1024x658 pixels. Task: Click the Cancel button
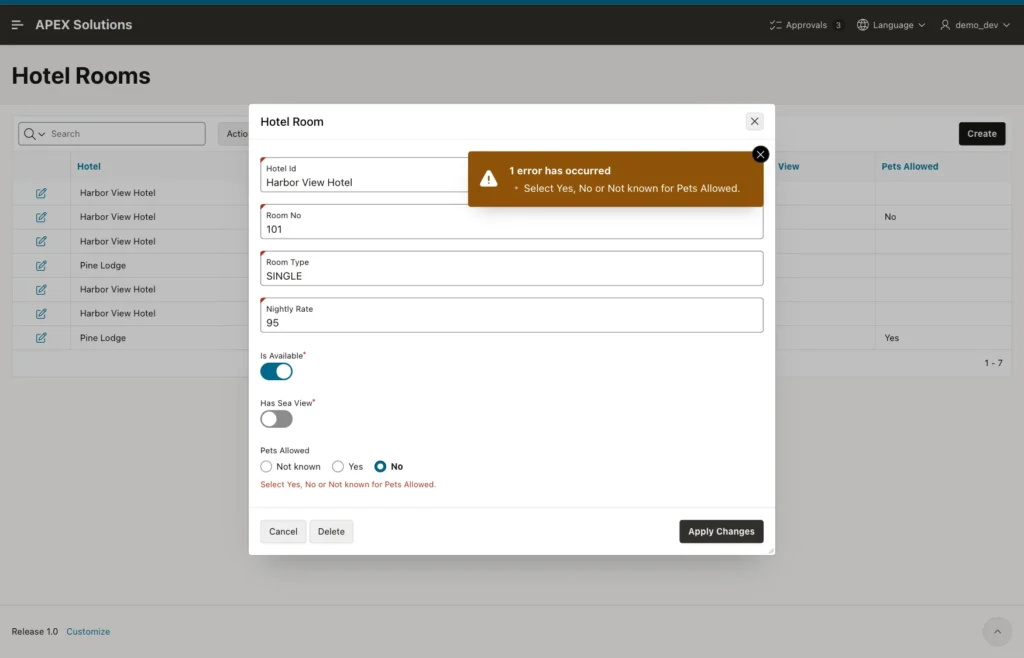(x=283, y=531)
